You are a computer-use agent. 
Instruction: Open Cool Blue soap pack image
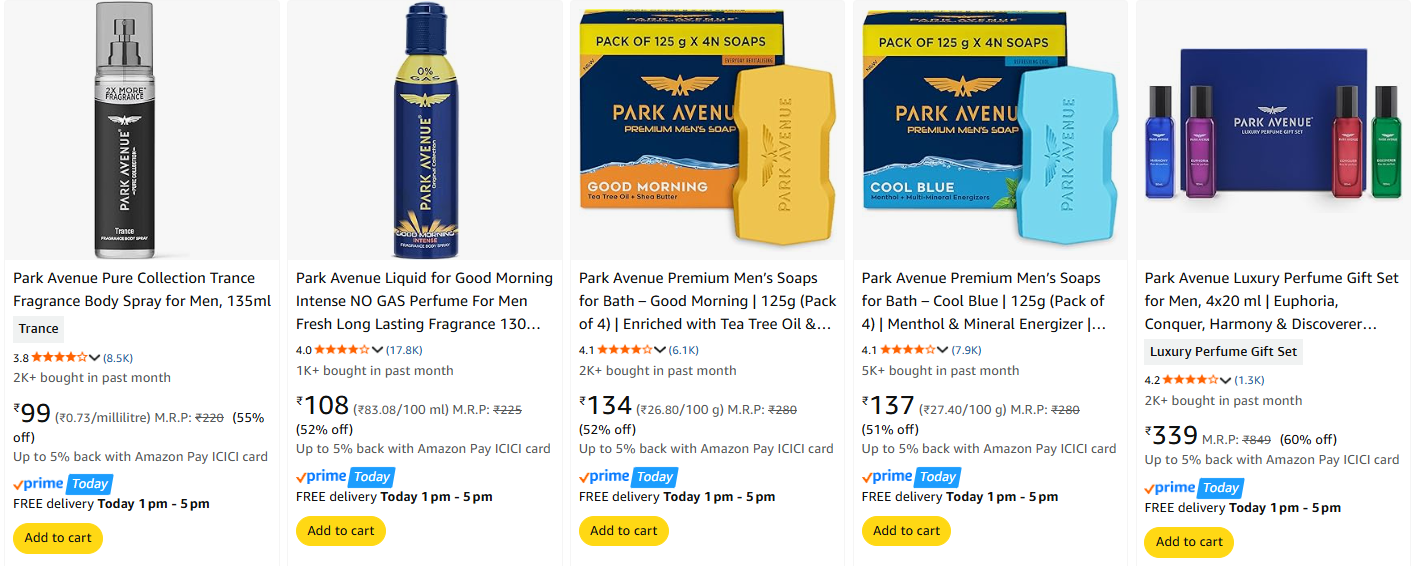pyautogui.click(x=990, y=130)
